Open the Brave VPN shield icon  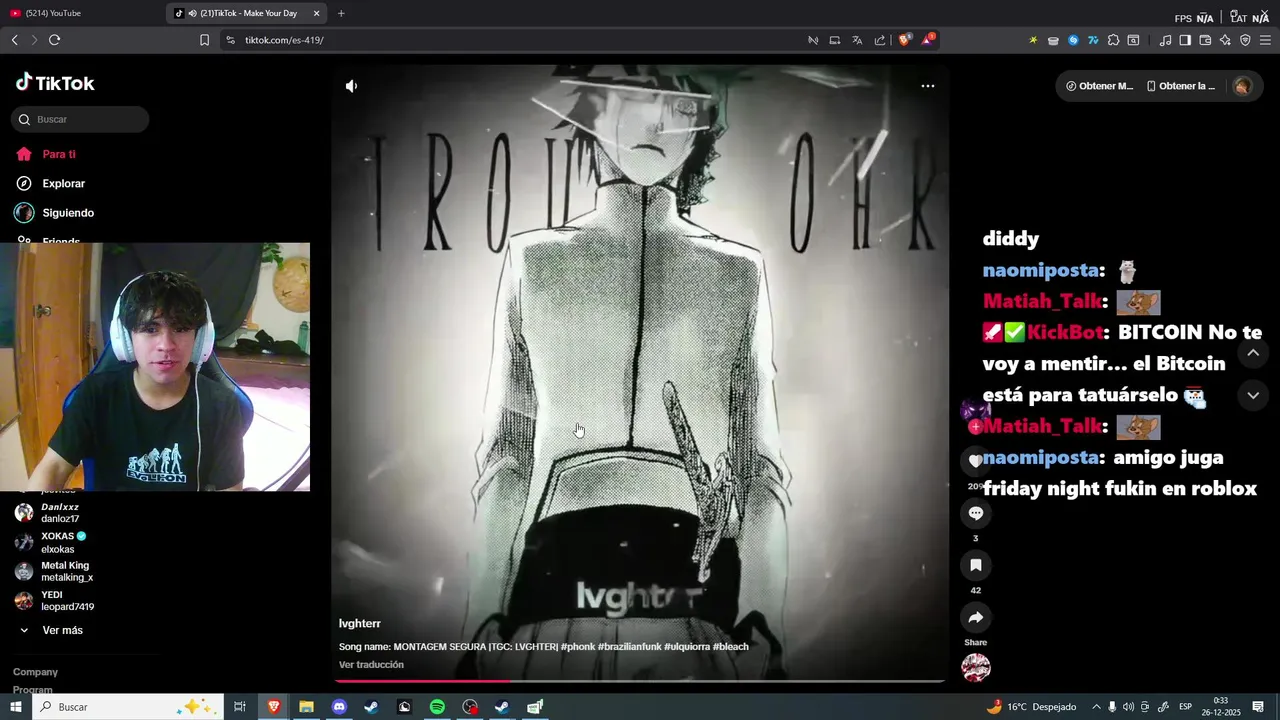pyautogui.click(x=1245, y=40)
